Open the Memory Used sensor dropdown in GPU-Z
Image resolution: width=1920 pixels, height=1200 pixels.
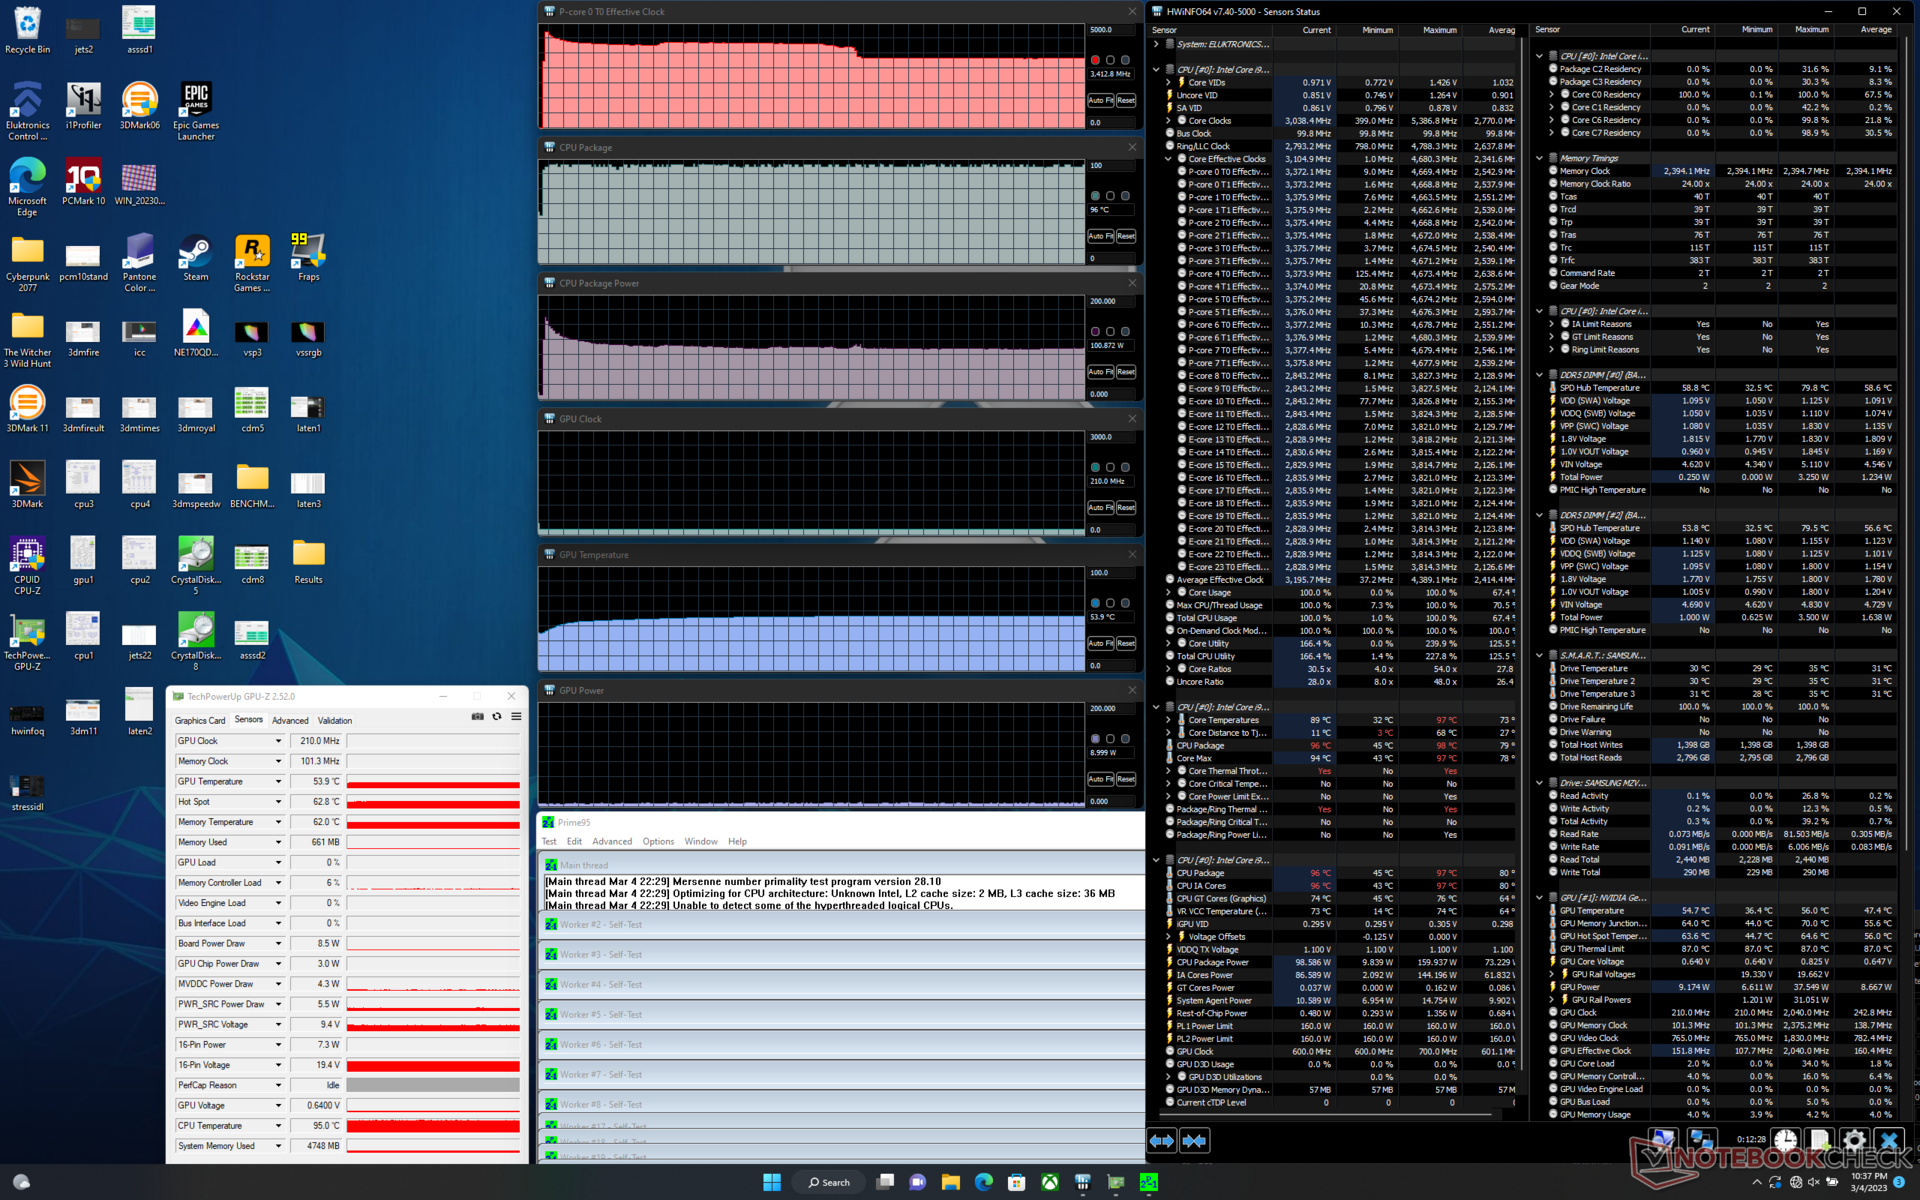pos(278,842)
